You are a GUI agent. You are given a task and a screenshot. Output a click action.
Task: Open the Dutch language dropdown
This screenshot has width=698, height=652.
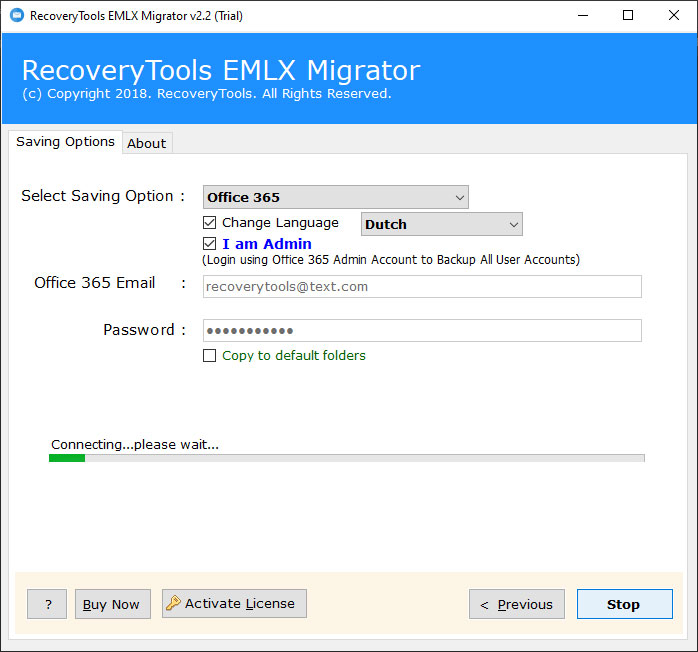click(x=442, y=224)
